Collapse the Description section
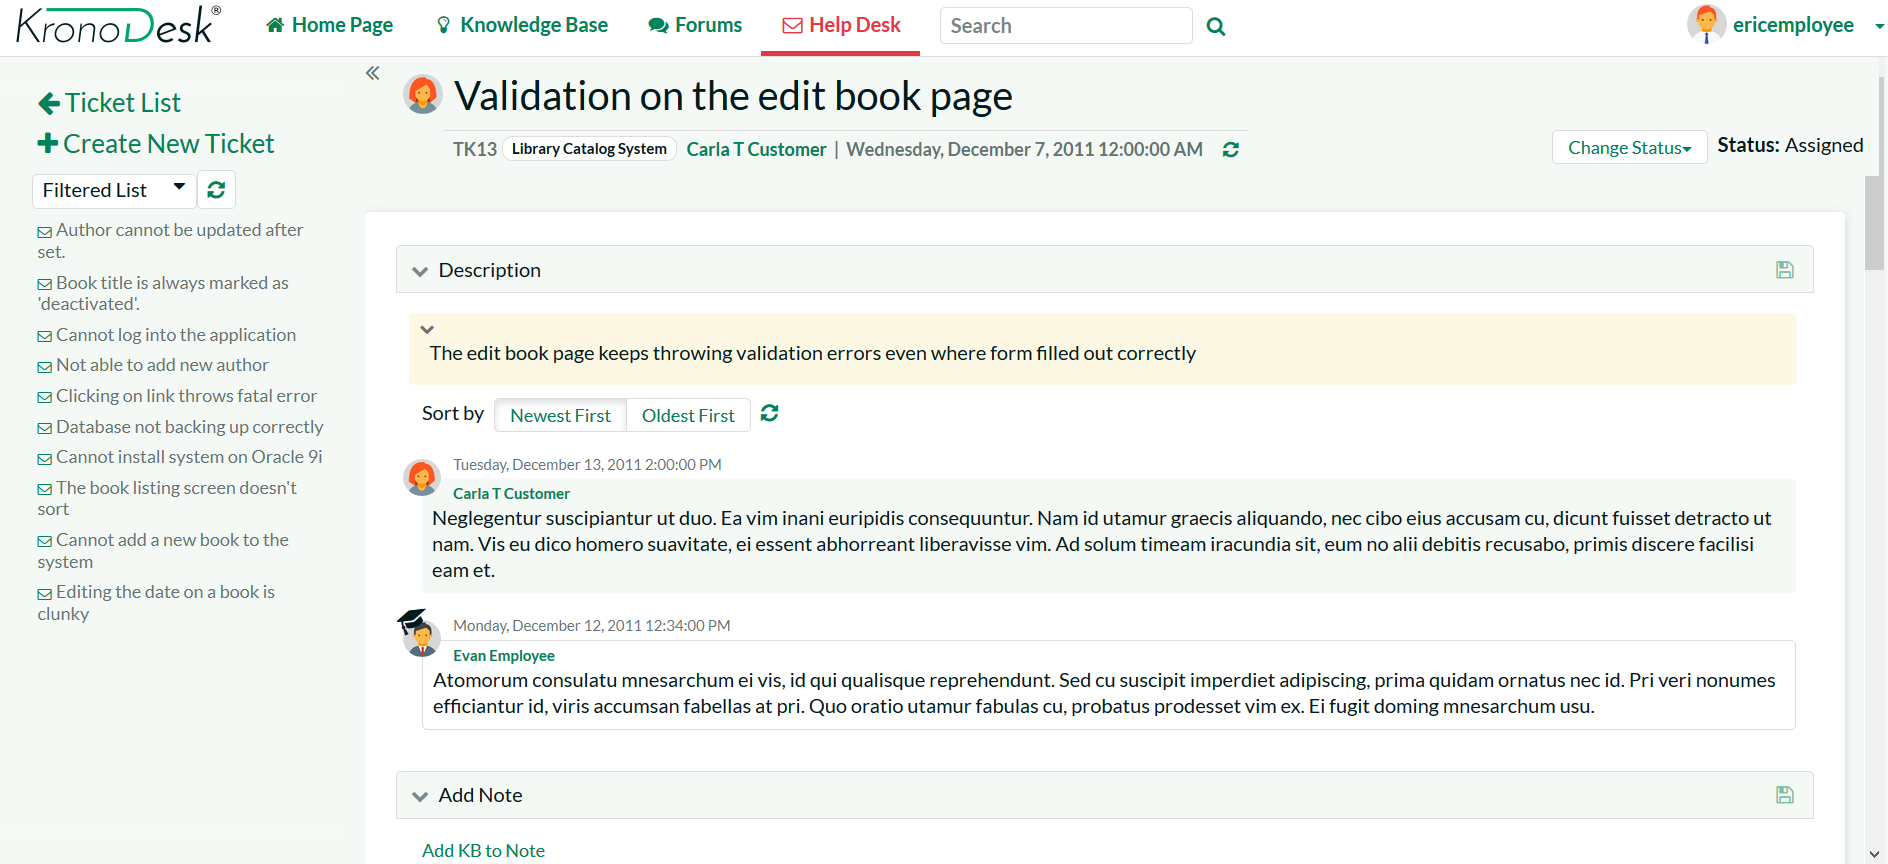 420,271
